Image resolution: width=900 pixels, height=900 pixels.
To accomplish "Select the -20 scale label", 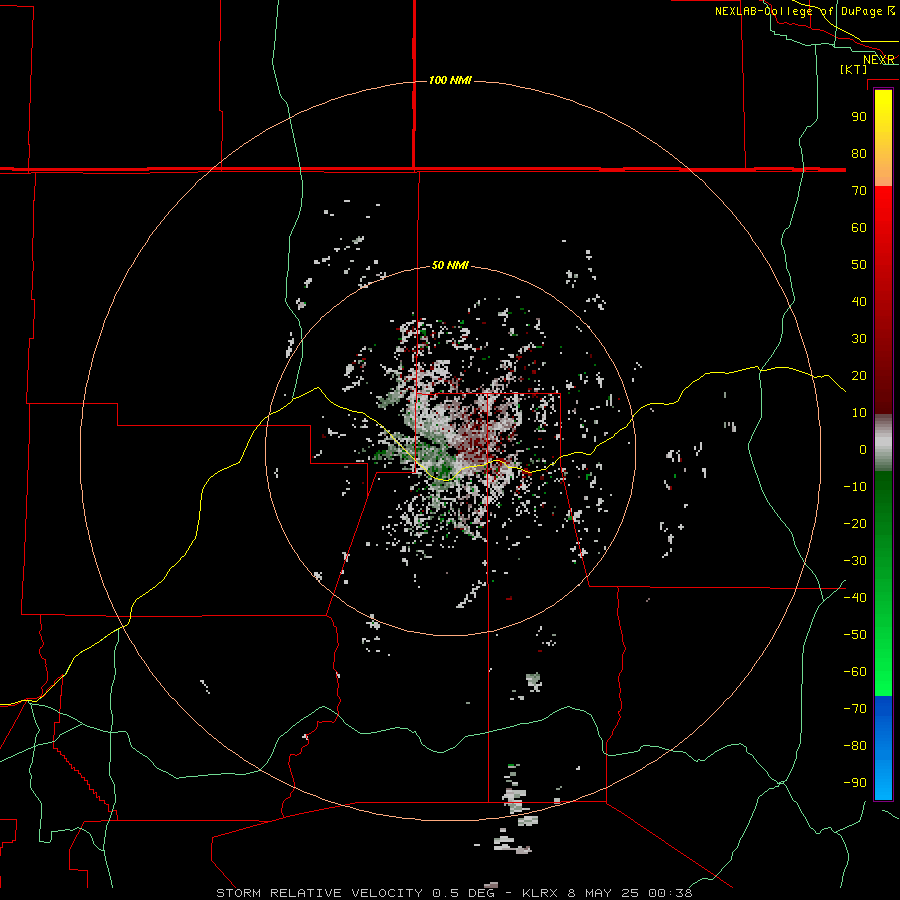I will click(x=855, y=524).
